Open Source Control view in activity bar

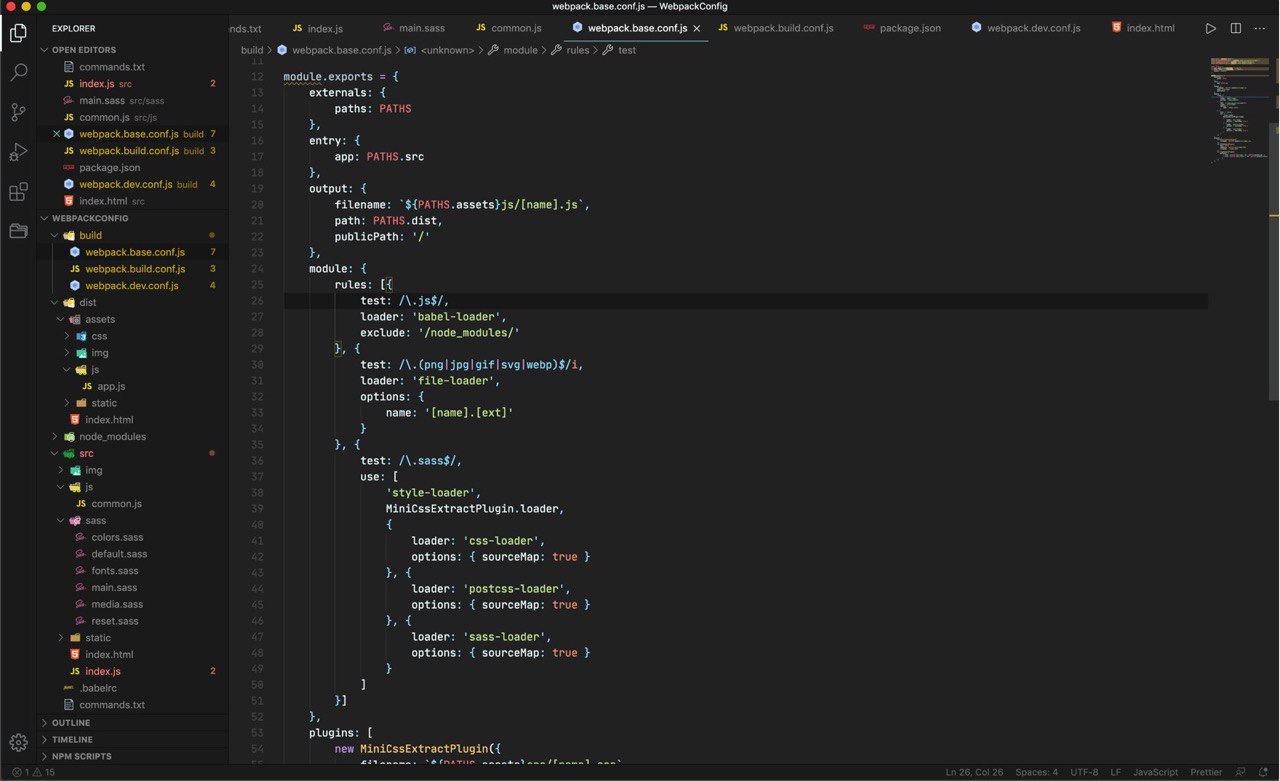pyautogui.click(x=18, y=112)
